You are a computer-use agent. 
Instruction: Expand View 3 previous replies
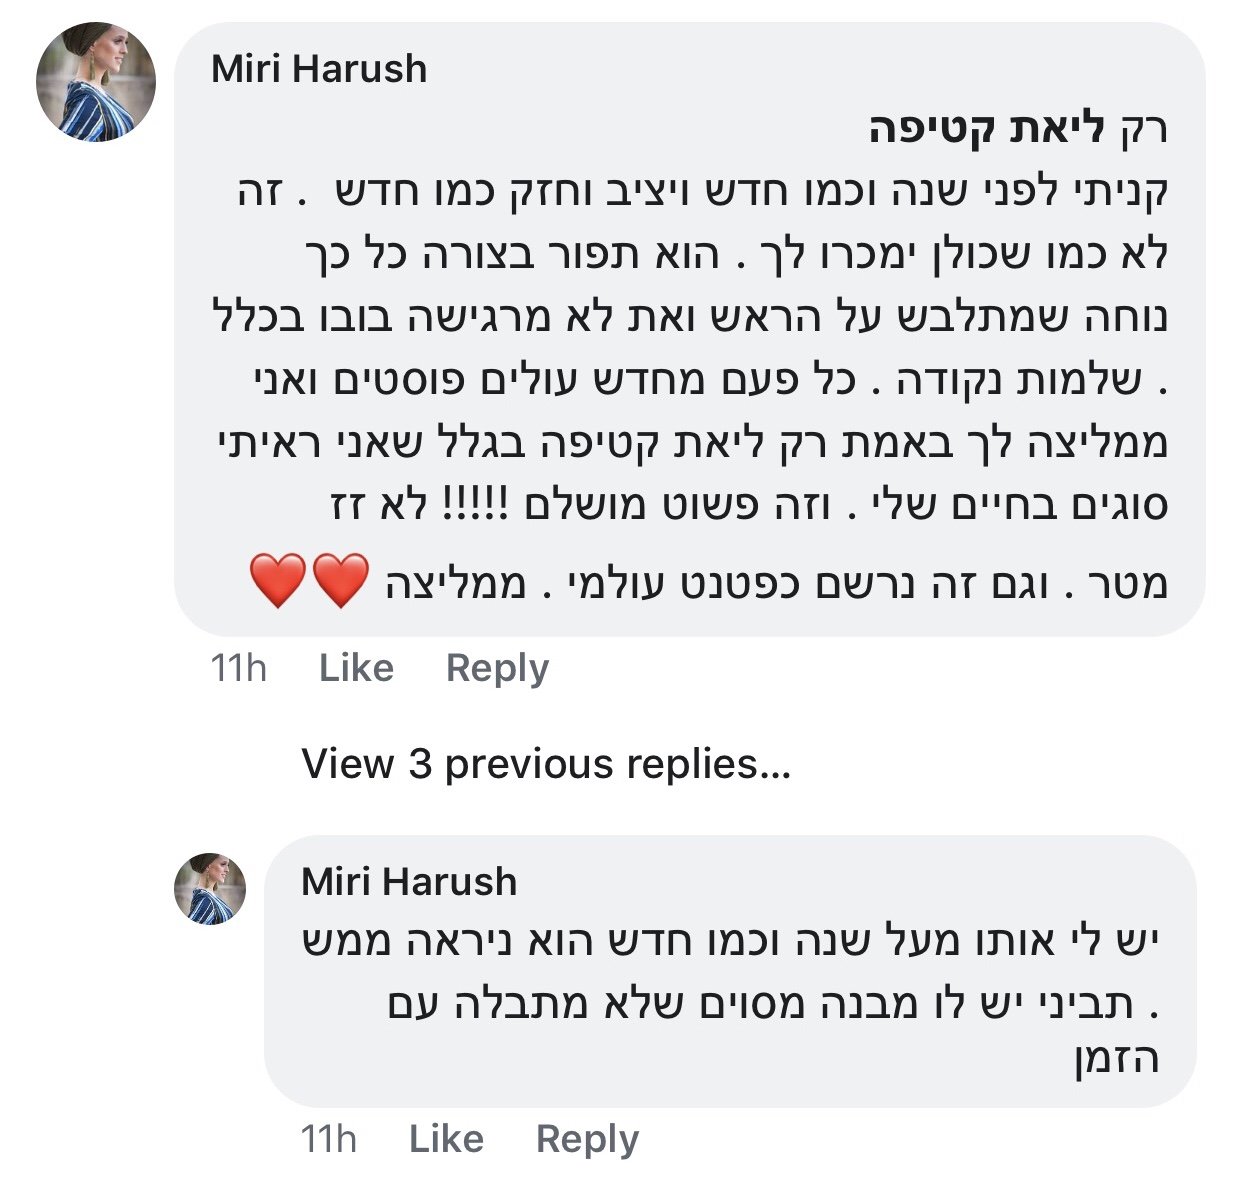coord(546,764)
